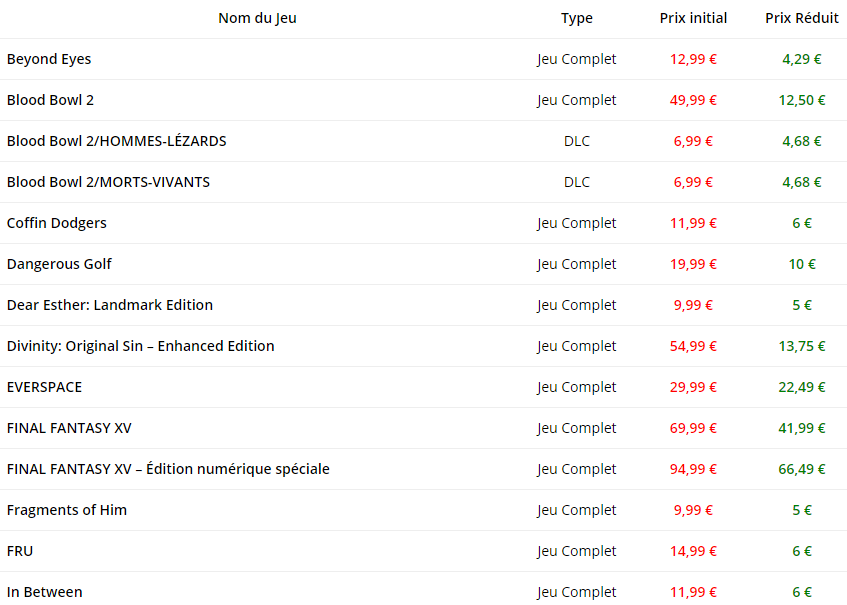Open the Beyond Eyes game entry
Screen dimensions: 847x605
[x=49, y=59]
